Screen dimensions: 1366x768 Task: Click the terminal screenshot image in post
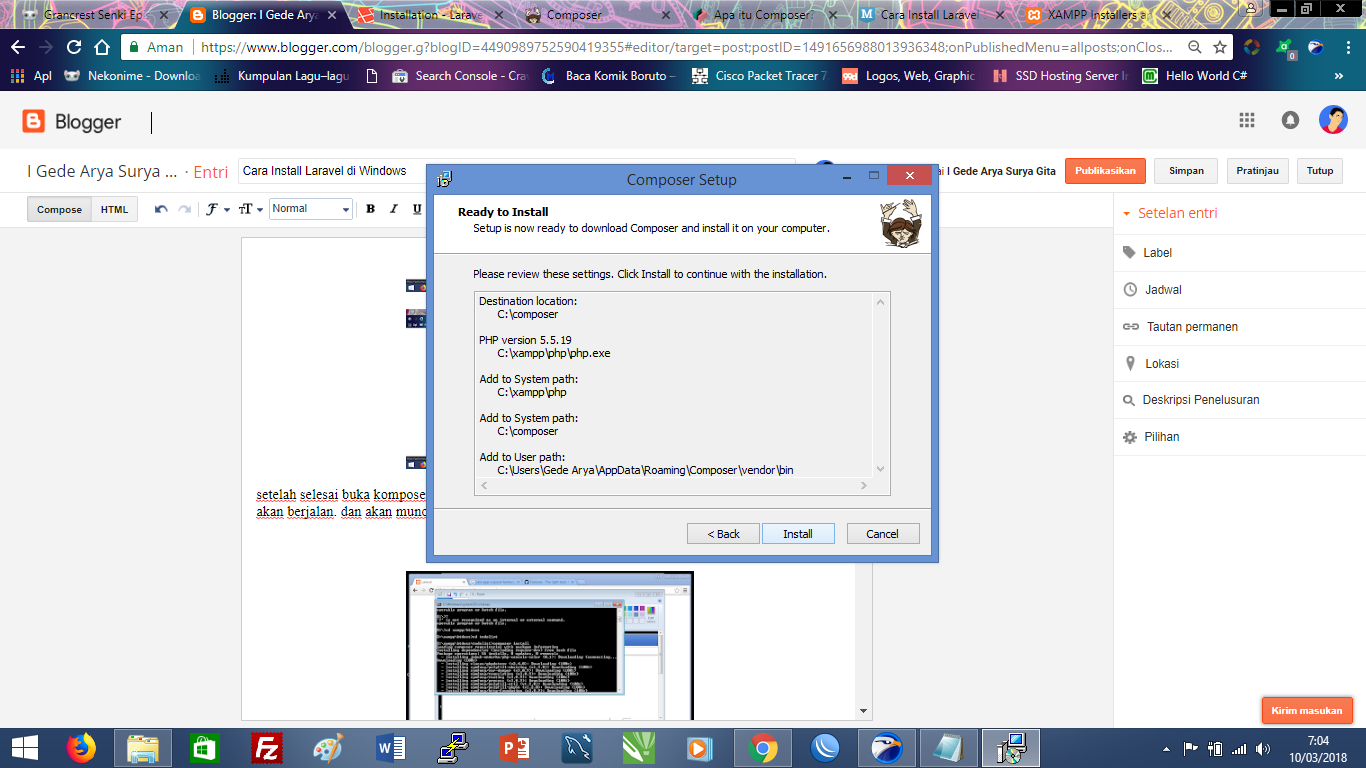point(549,646)
